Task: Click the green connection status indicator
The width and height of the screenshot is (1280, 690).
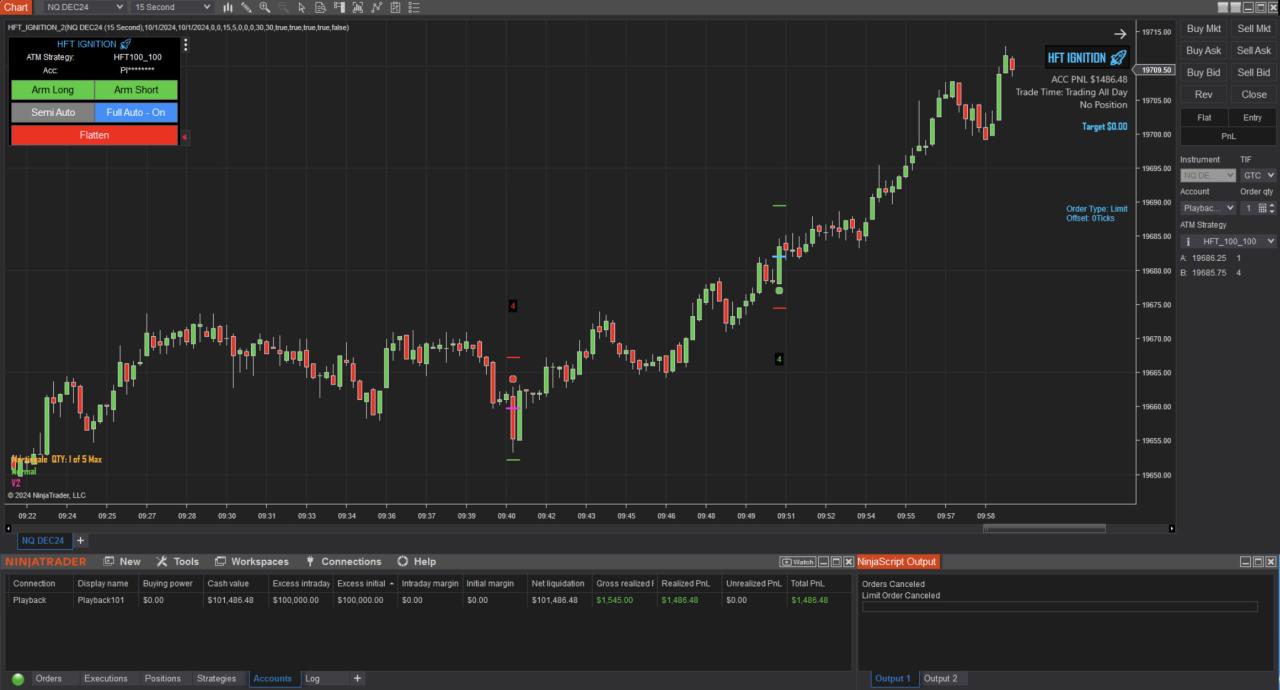Action: pyautogui.click(x=18, y=679)
